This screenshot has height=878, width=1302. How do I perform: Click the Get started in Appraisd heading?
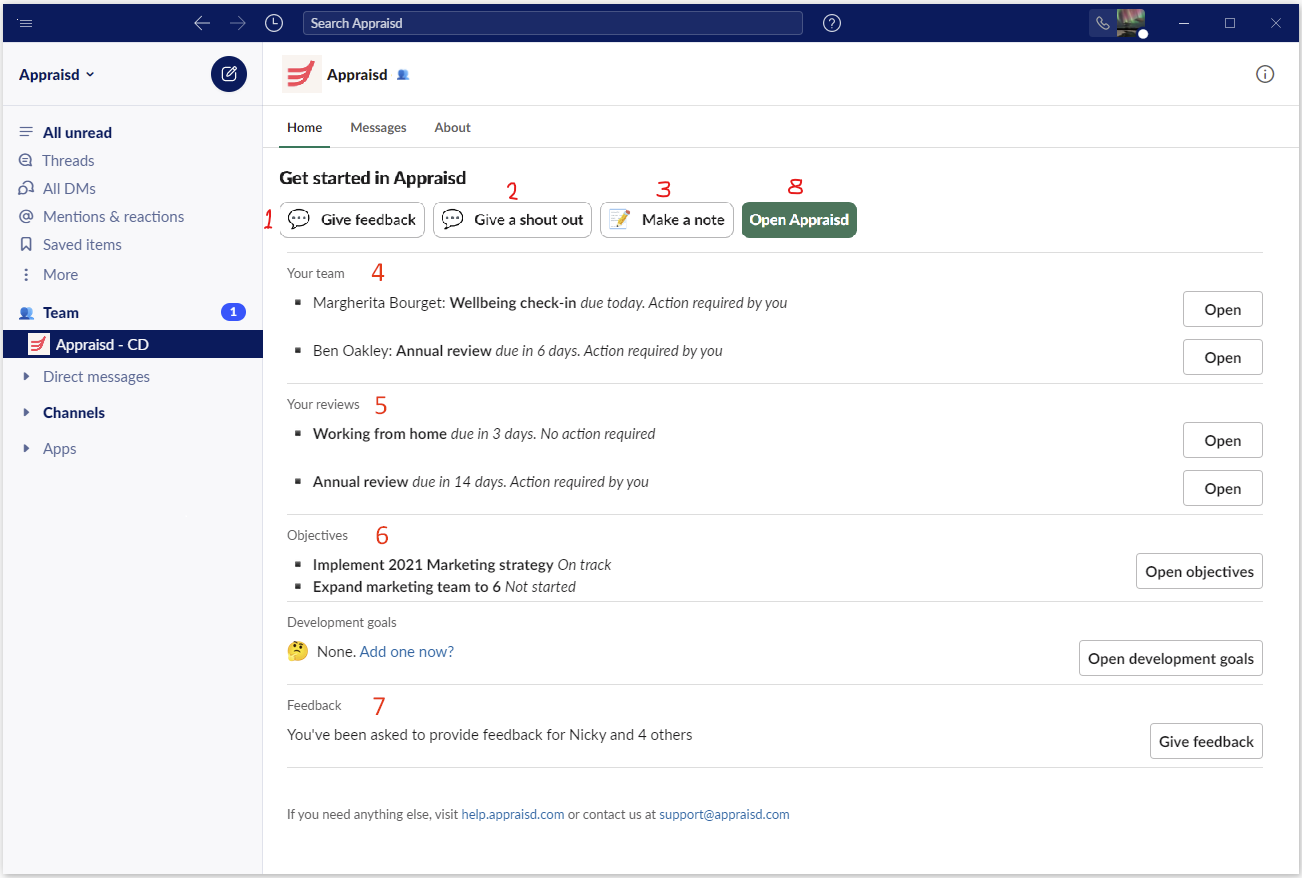(373, 178)
